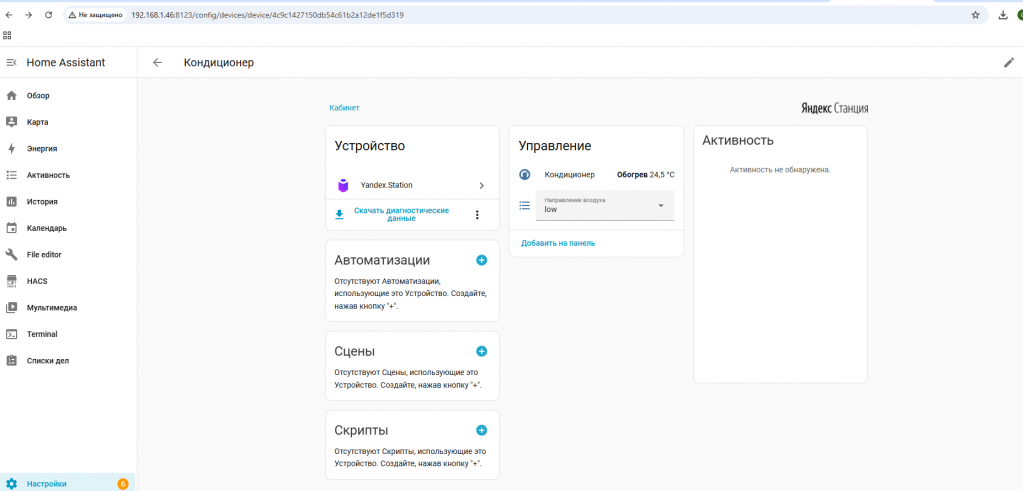Click the Кондиционер climate entity icon
1023x491 pixels.
pos(525,175)
